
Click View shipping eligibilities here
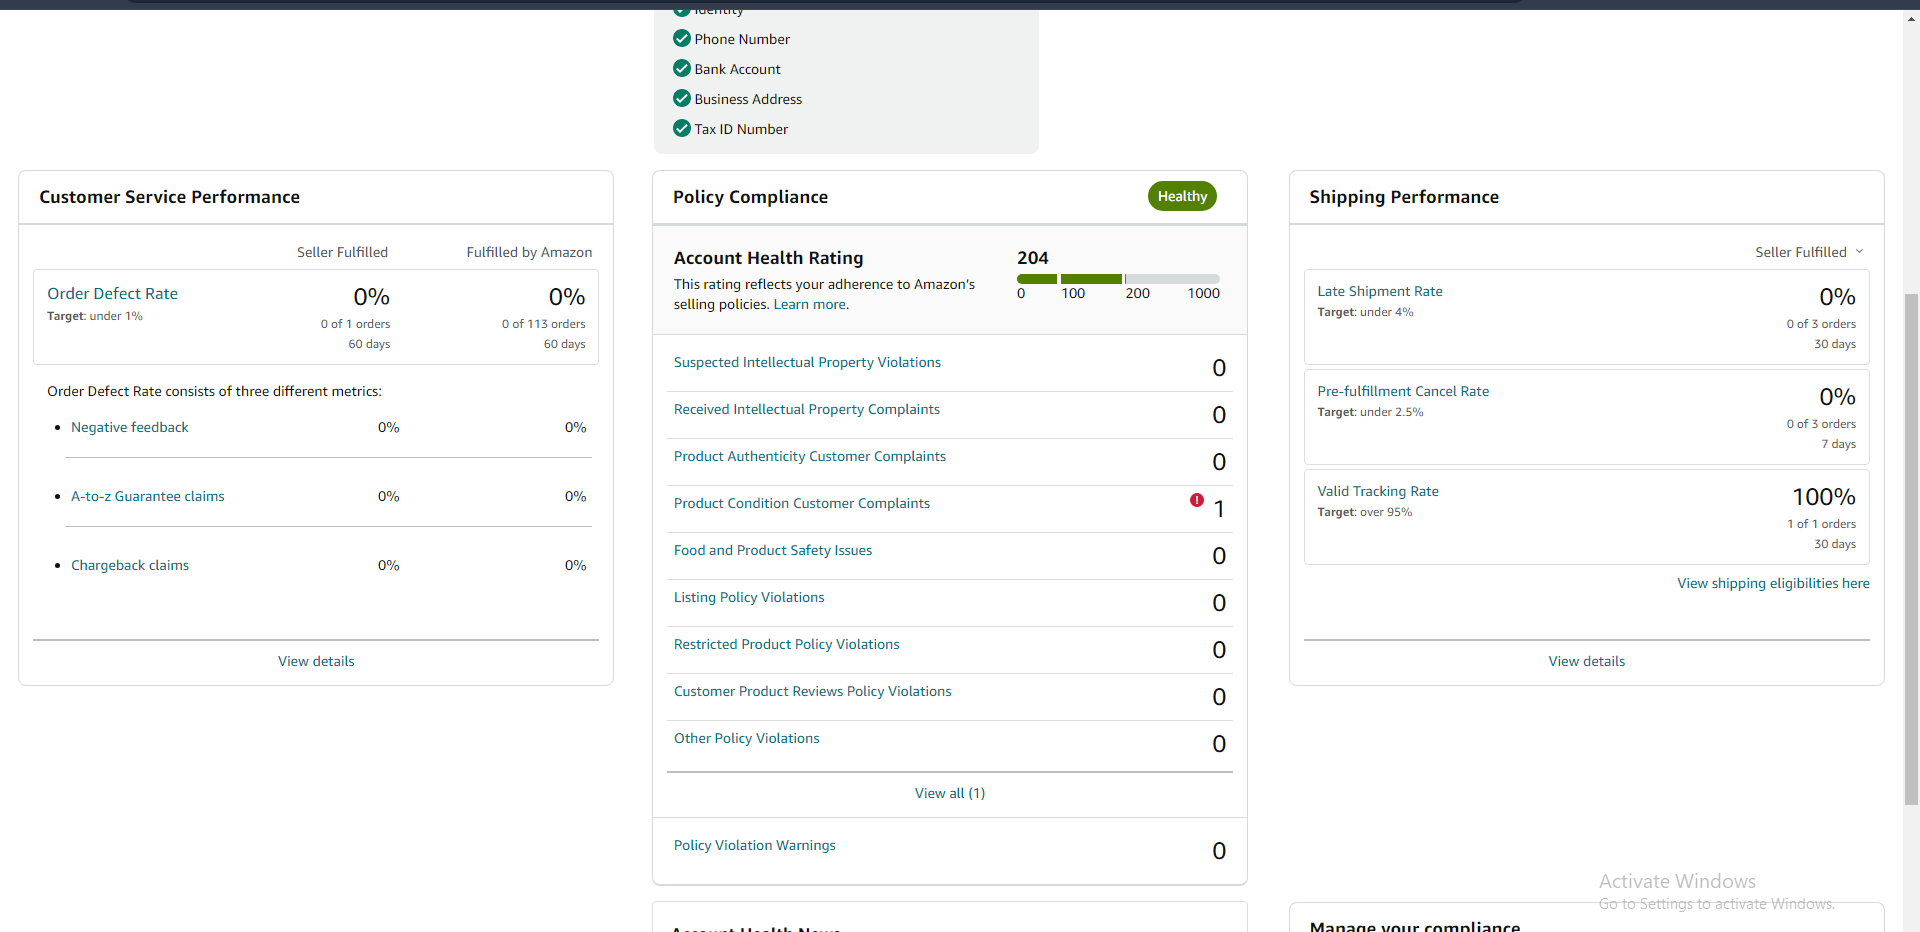tap(1773, 583)
